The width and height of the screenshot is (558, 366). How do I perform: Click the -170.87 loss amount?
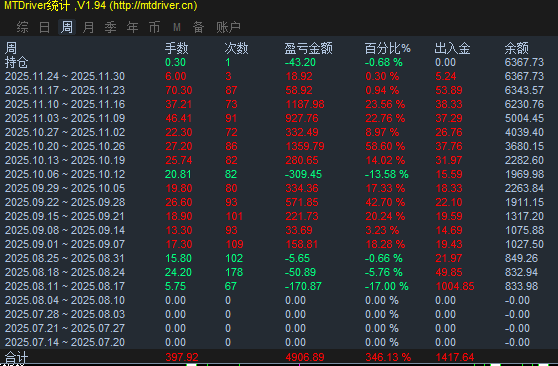click(303, 286)
